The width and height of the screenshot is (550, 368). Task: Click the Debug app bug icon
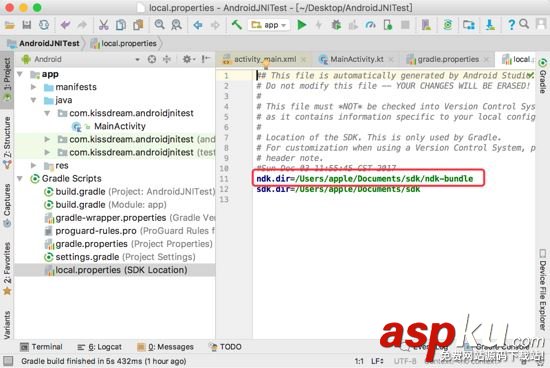point(336,25)
